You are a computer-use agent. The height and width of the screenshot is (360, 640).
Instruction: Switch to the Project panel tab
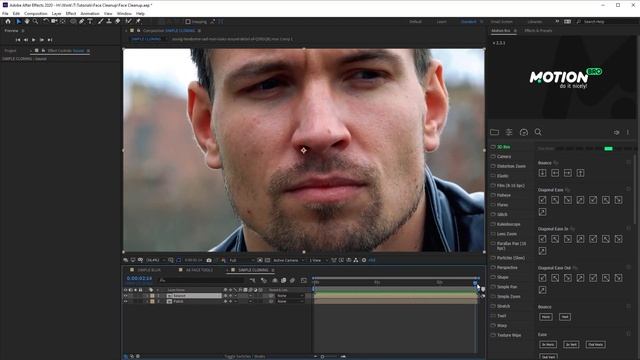click(x=10, y=51)
